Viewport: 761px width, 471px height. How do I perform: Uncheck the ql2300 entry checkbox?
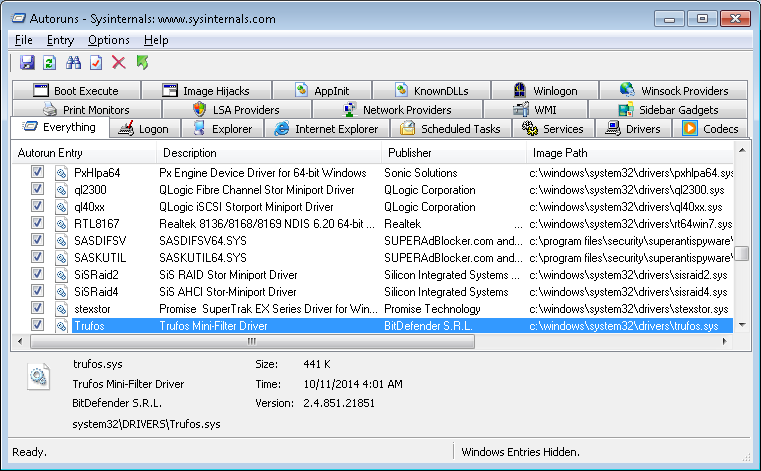pos(37,189)
